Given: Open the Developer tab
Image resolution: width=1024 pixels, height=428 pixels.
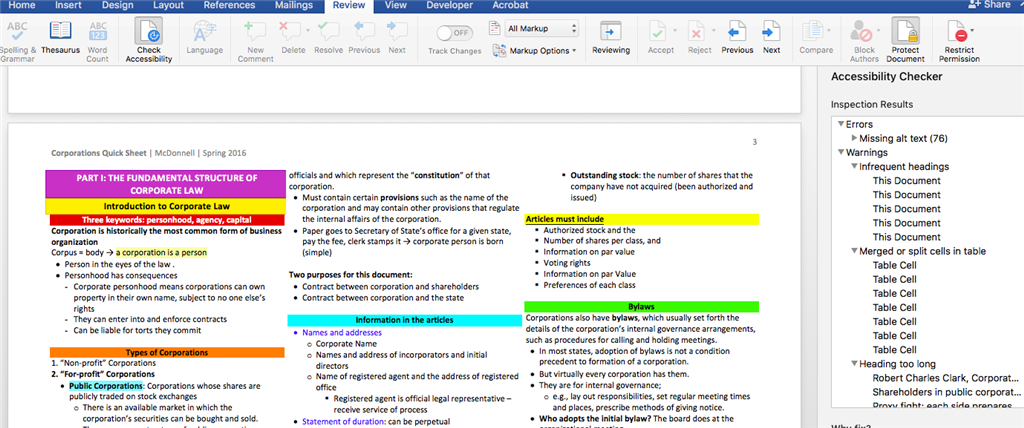Looking at the screenshot, I should click(x=449, y=5).
